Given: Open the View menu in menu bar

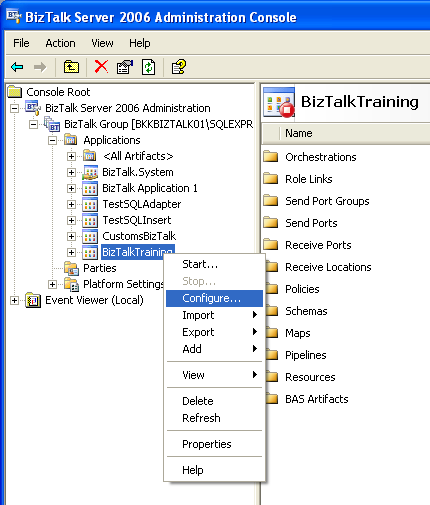Looking at the screenshot, I should point(102,43).
